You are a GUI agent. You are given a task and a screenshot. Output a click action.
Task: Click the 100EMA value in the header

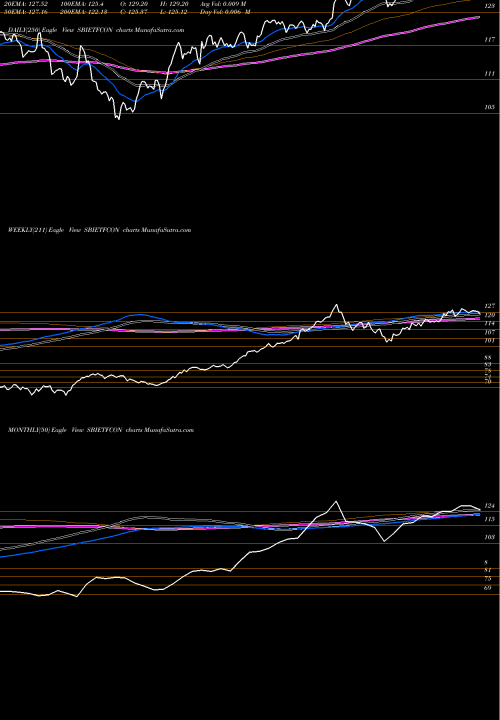(x=81, y=4)
